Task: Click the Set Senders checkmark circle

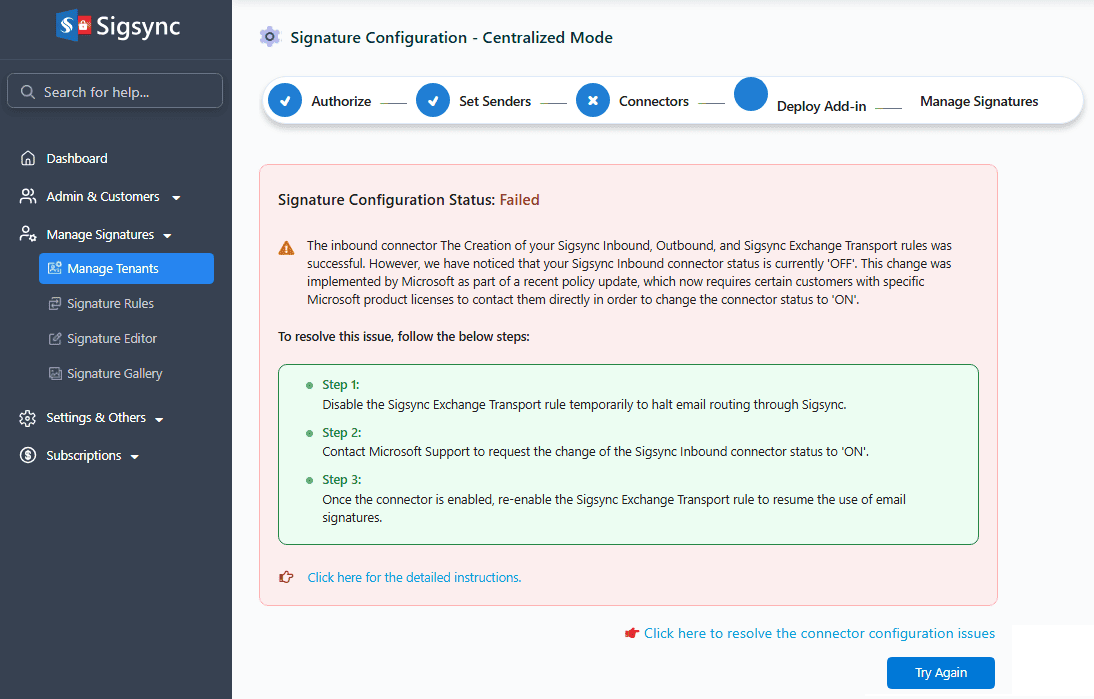Action: tap(433, 101)
